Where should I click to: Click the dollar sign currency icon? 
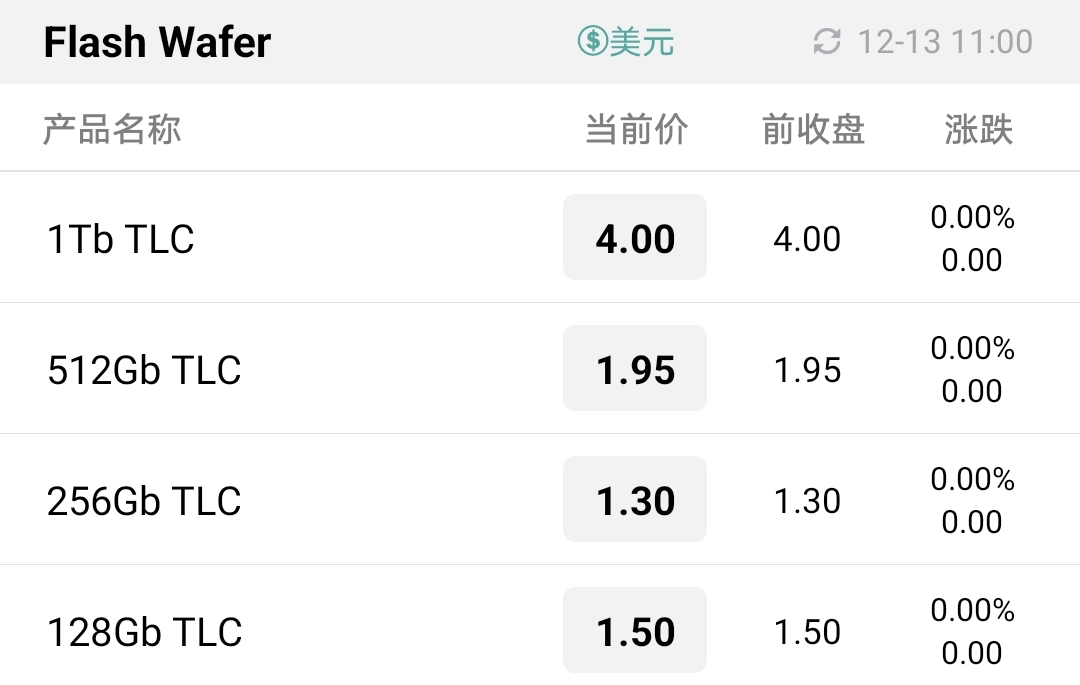click(x=592, y=41)
